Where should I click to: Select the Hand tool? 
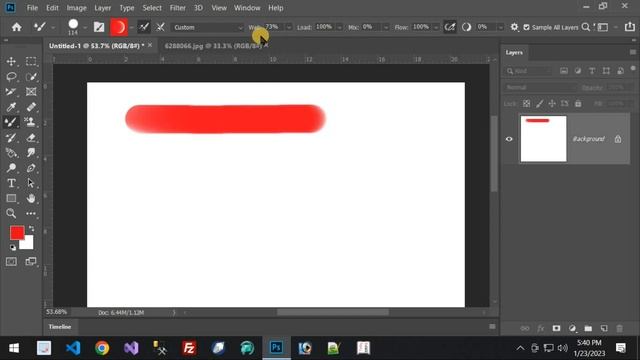(x=31, y=198)
